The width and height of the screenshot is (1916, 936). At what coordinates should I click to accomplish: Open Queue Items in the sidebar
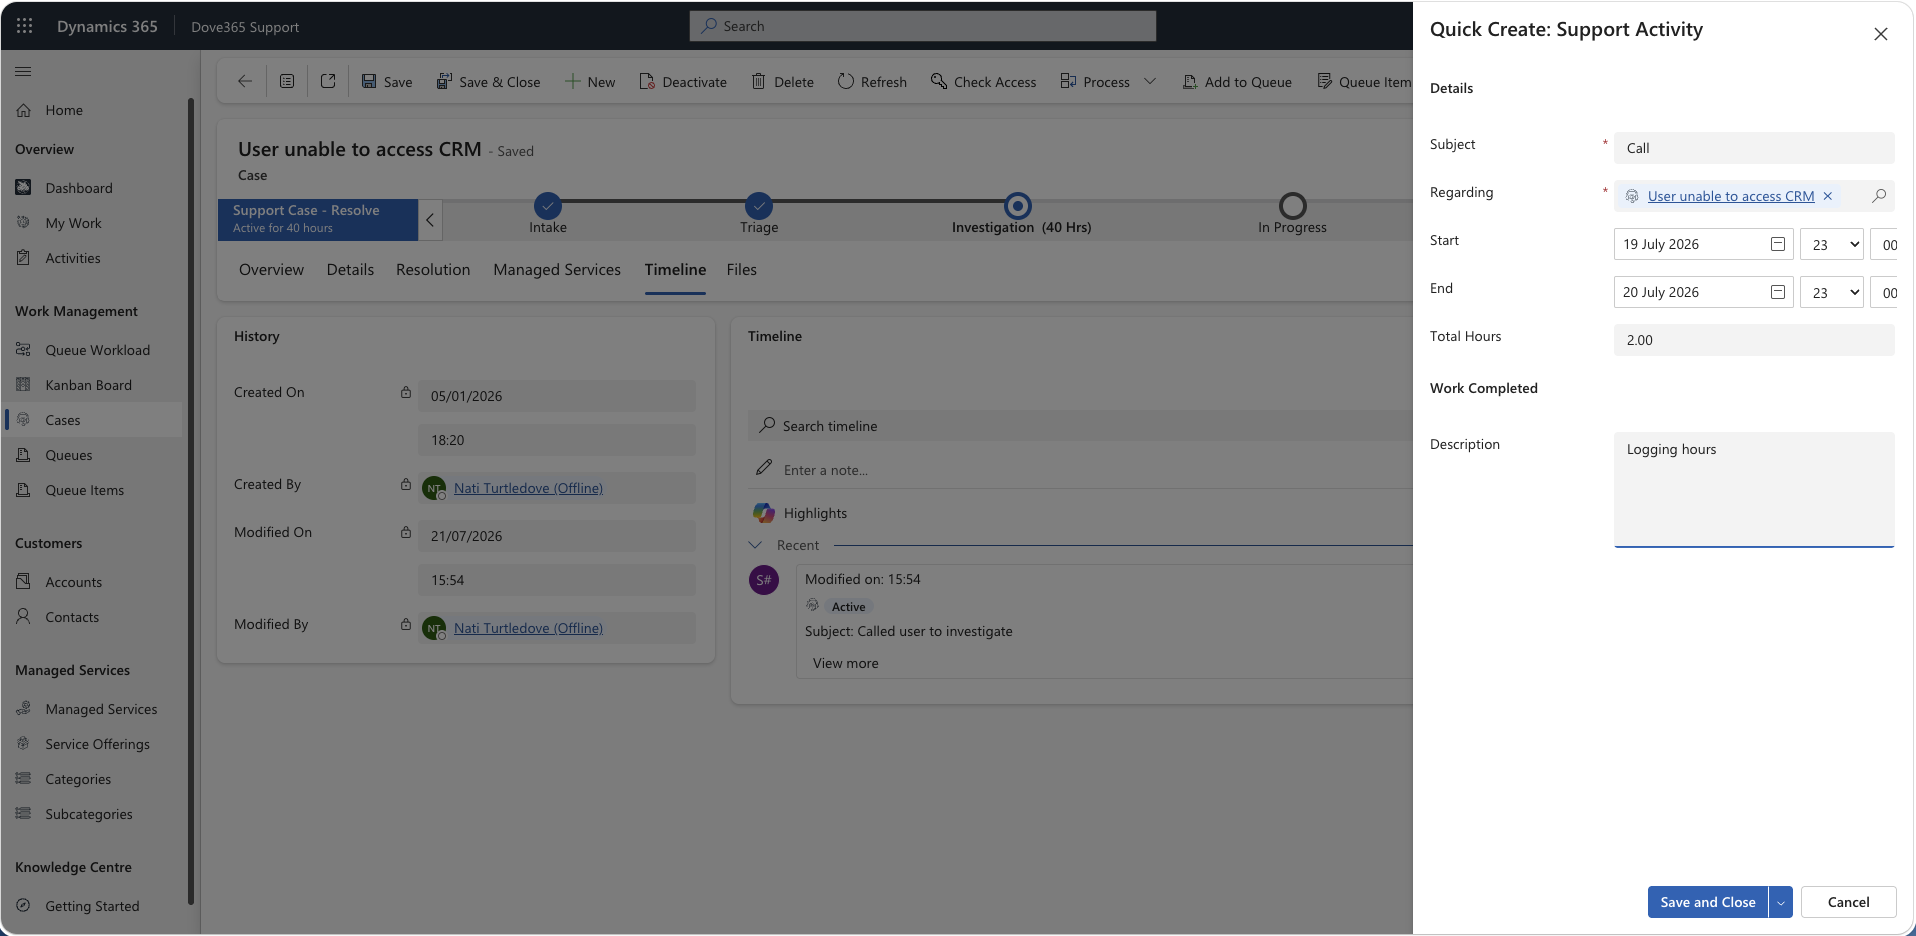(x=94, y=490)
